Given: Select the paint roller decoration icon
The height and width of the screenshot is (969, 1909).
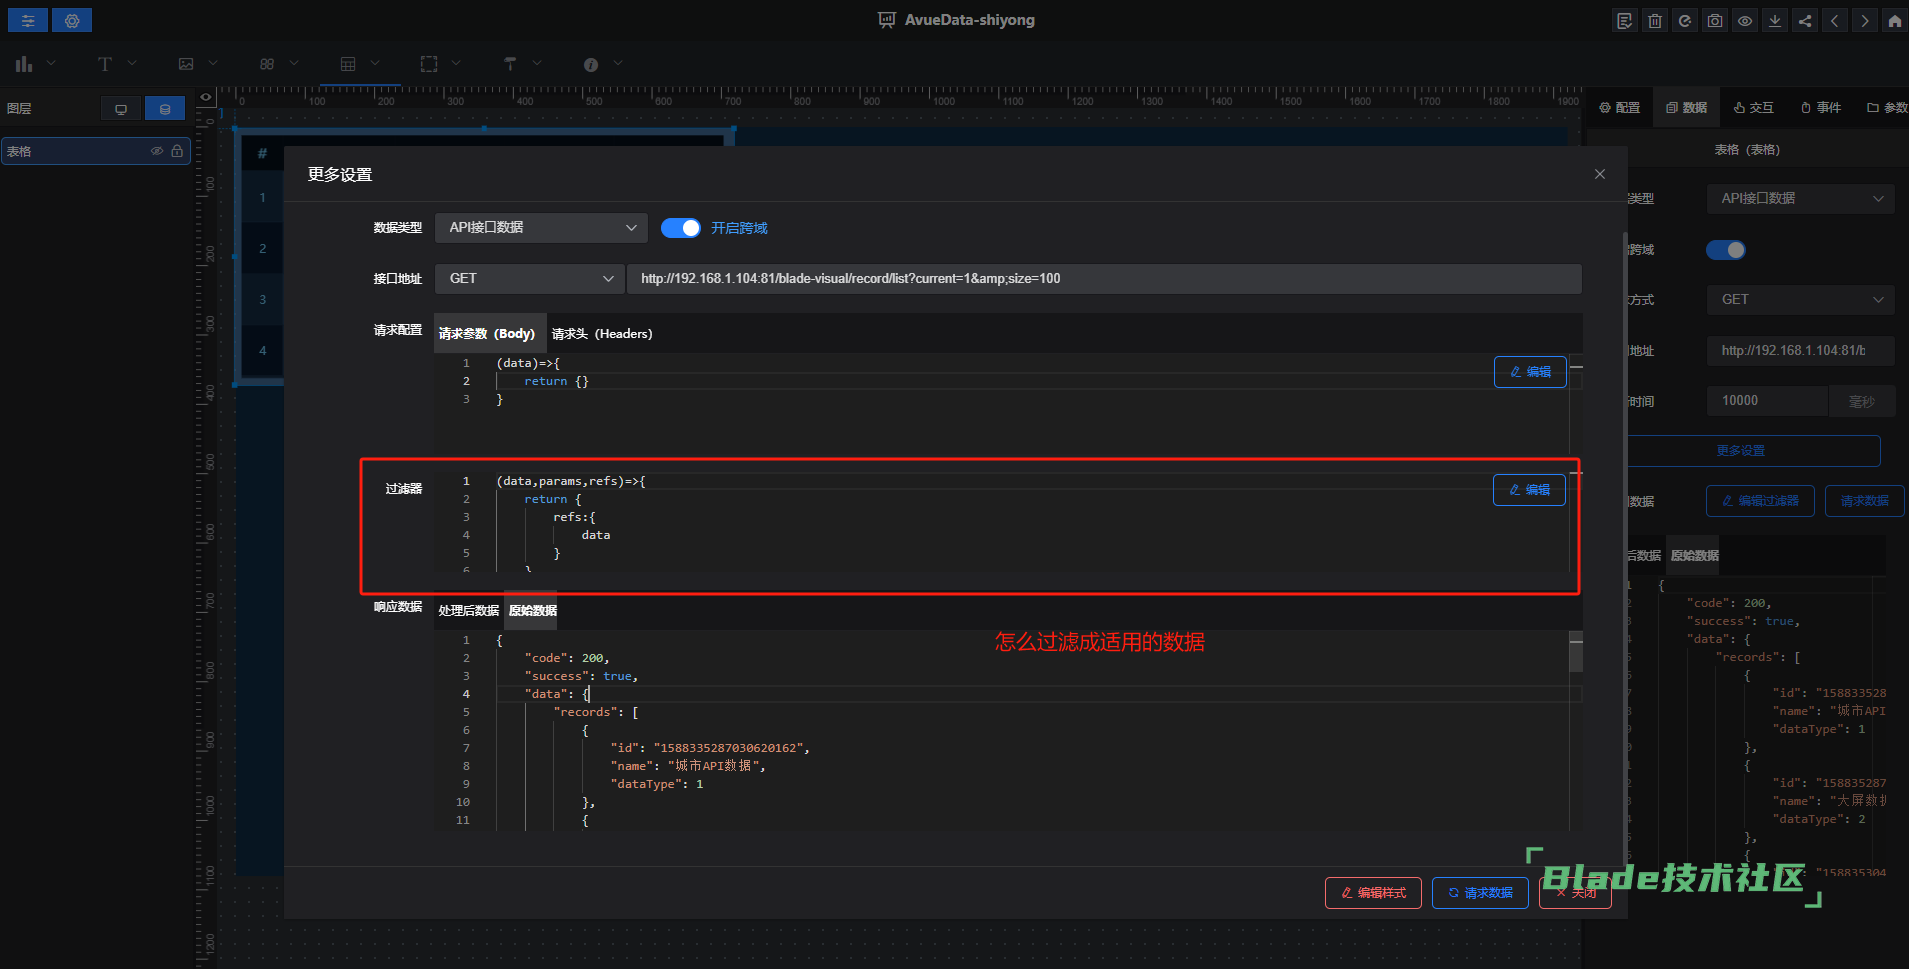Looking at the screenshot, I should (x=510, y=64).
